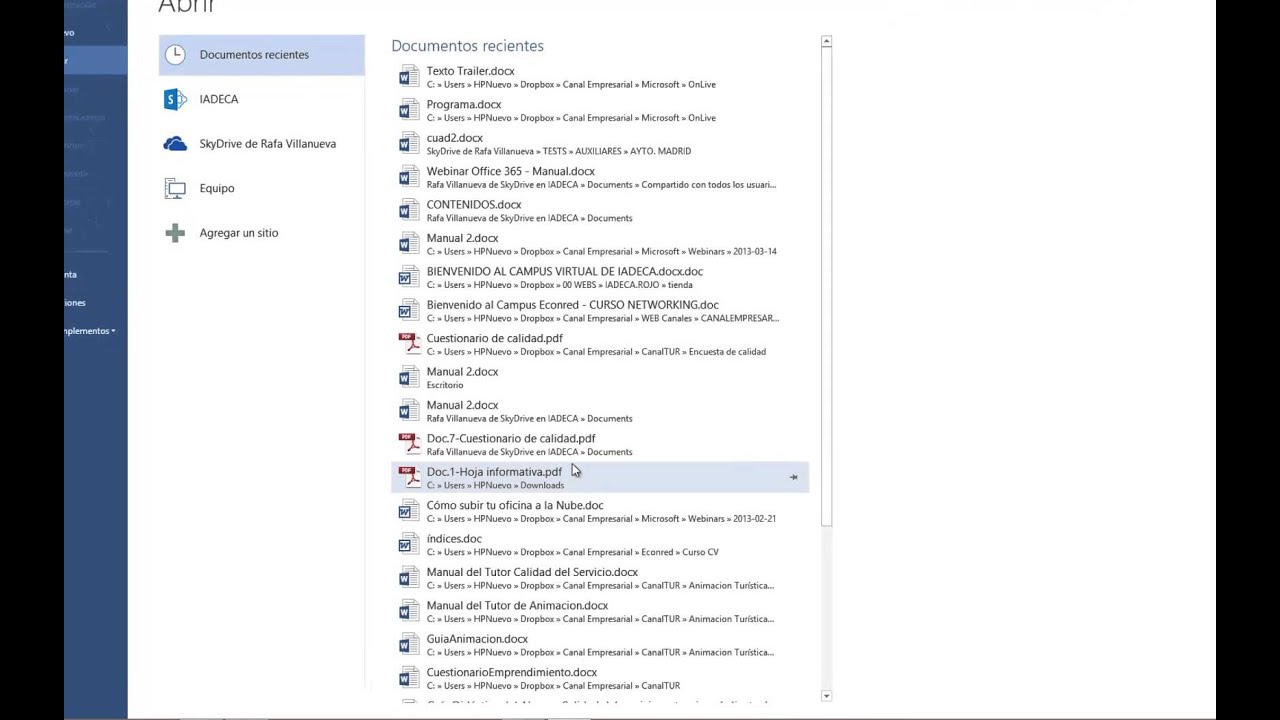
Task: Click document icon beside índices.doc
Action: tap(408, 545)
